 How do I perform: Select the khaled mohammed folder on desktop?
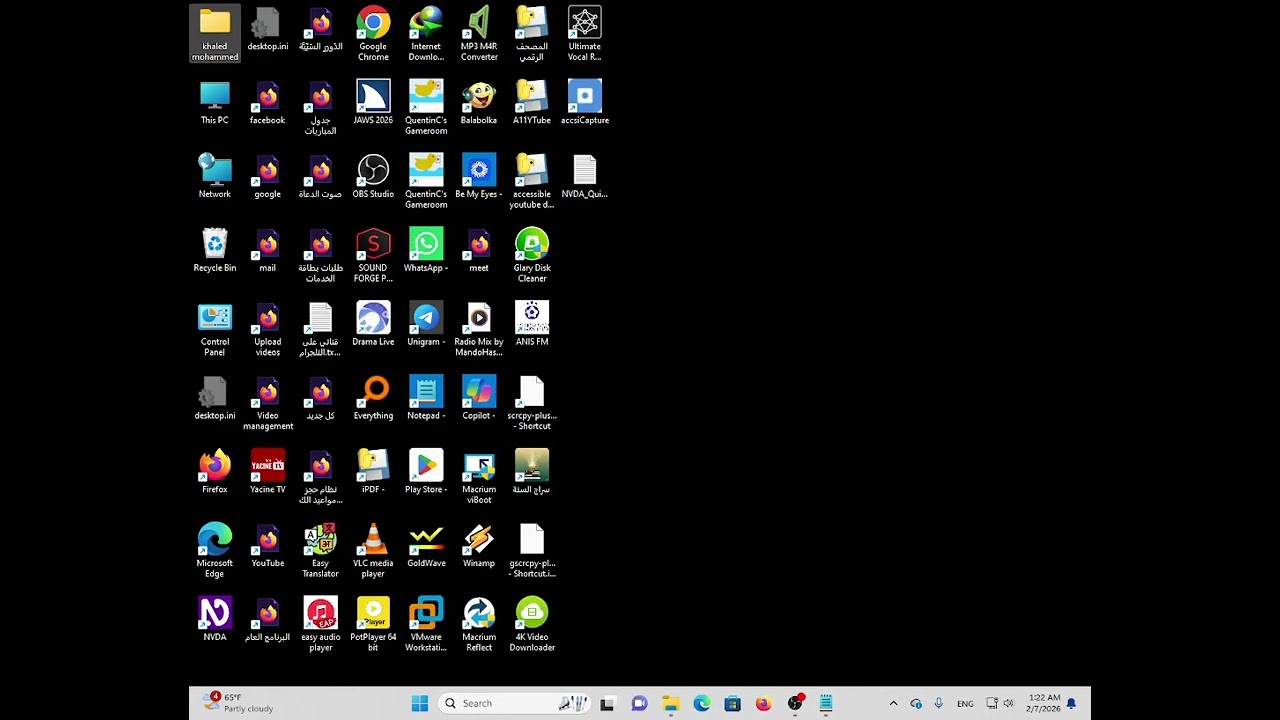pyautogui.click(x=215, y=34)
